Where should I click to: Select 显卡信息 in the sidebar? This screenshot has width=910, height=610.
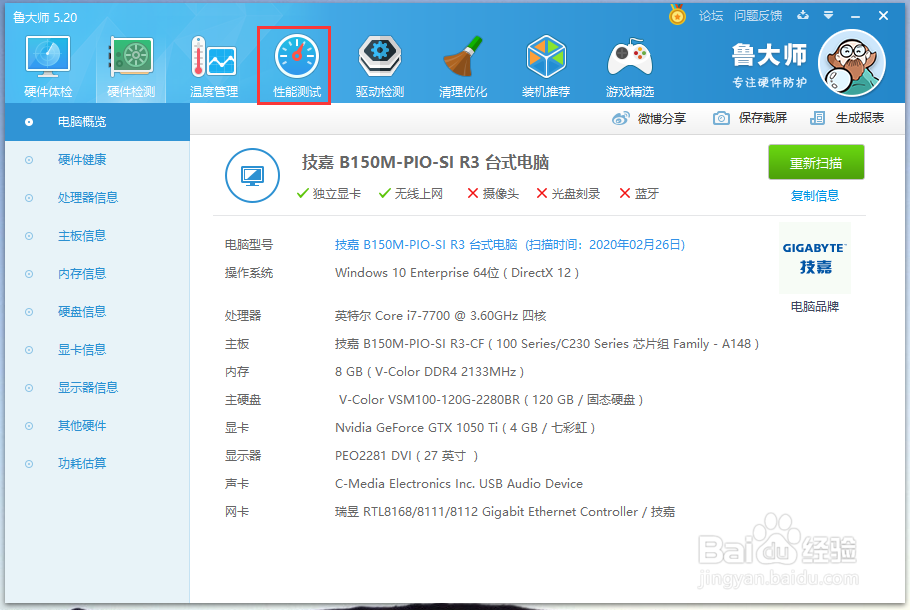tap(98, 349)
